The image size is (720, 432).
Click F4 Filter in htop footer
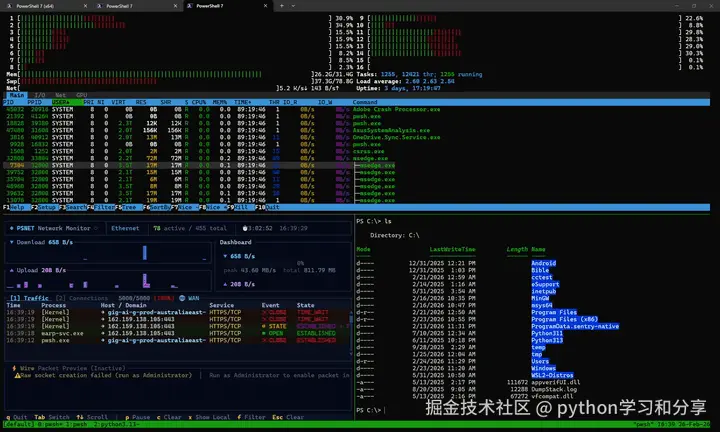(101, 207)
